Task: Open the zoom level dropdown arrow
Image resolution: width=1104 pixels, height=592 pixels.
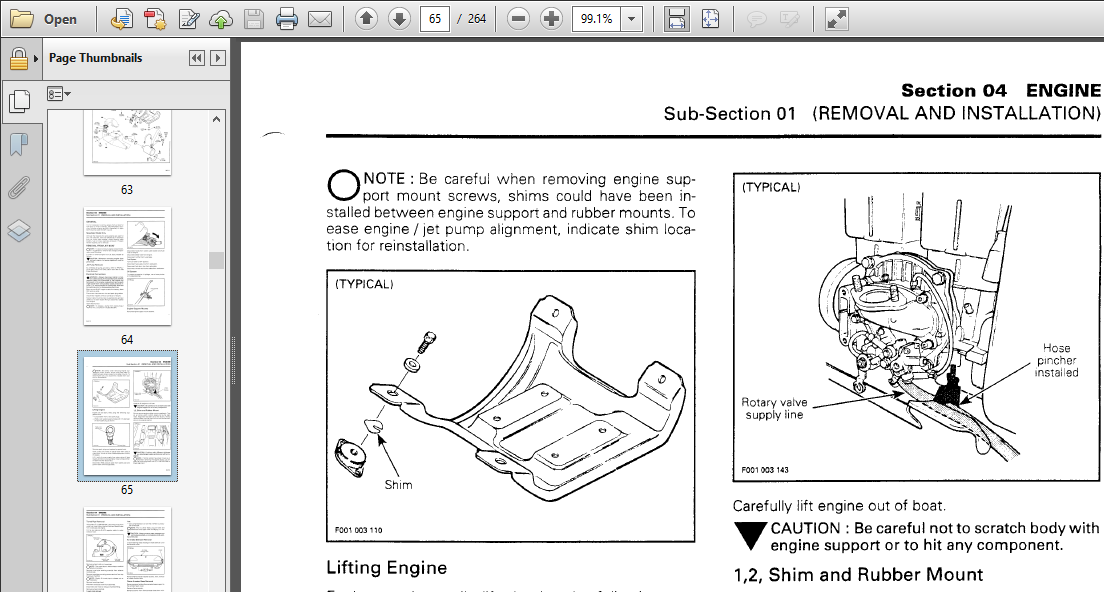Action: (x=632, y=19)
